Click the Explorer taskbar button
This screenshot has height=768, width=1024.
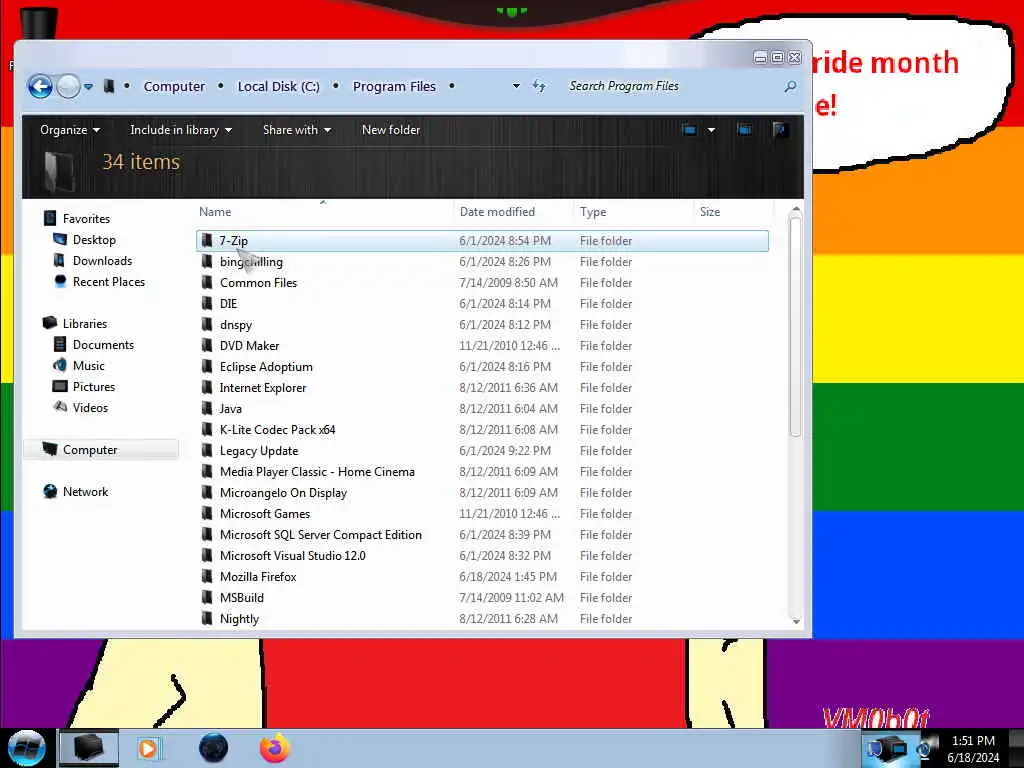(89, 748)
